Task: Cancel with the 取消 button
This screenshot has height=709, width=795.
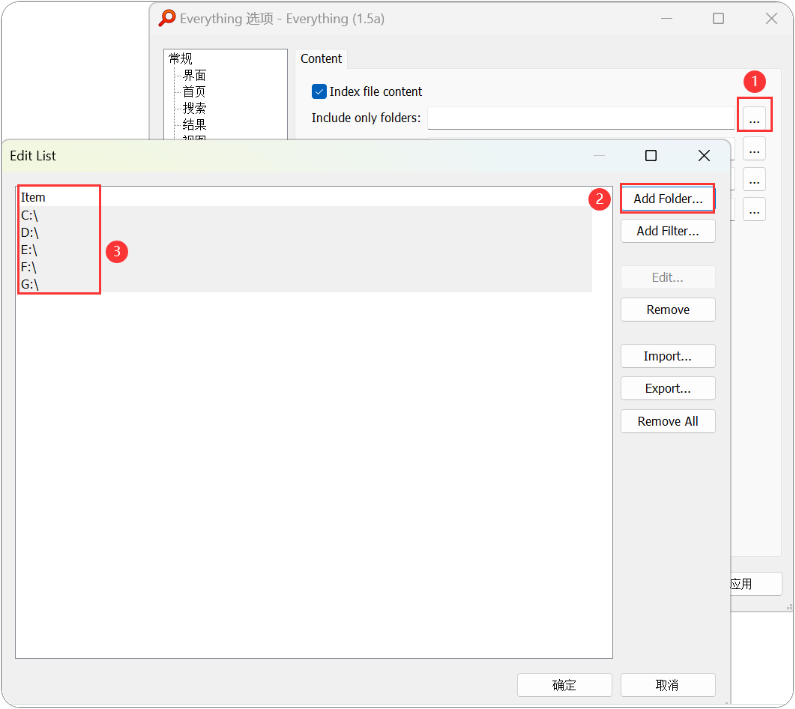Action: [667, 685]
